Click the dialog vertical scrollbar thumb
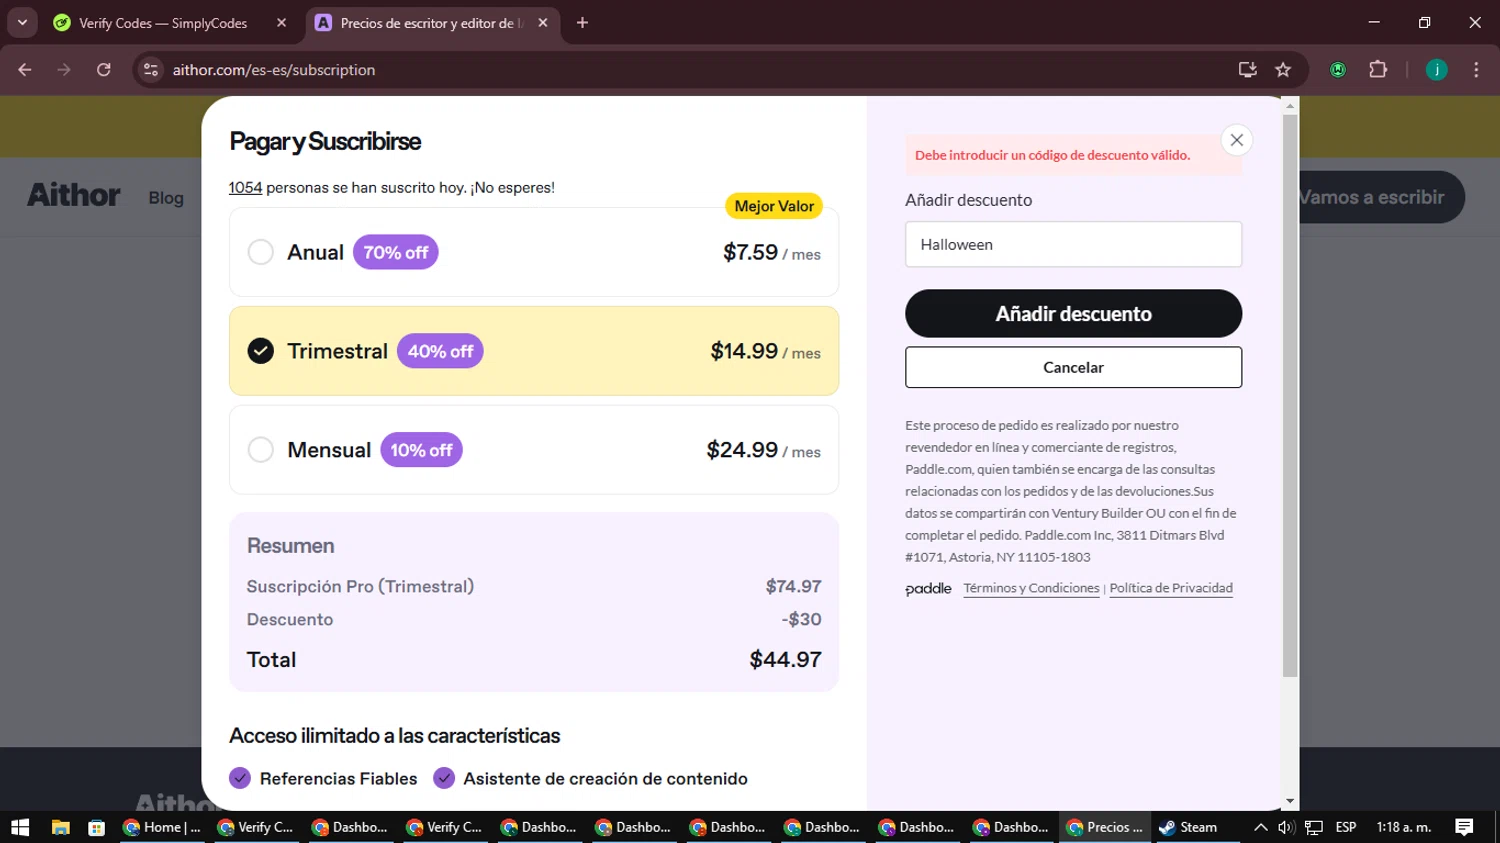 click(1290, 395)
